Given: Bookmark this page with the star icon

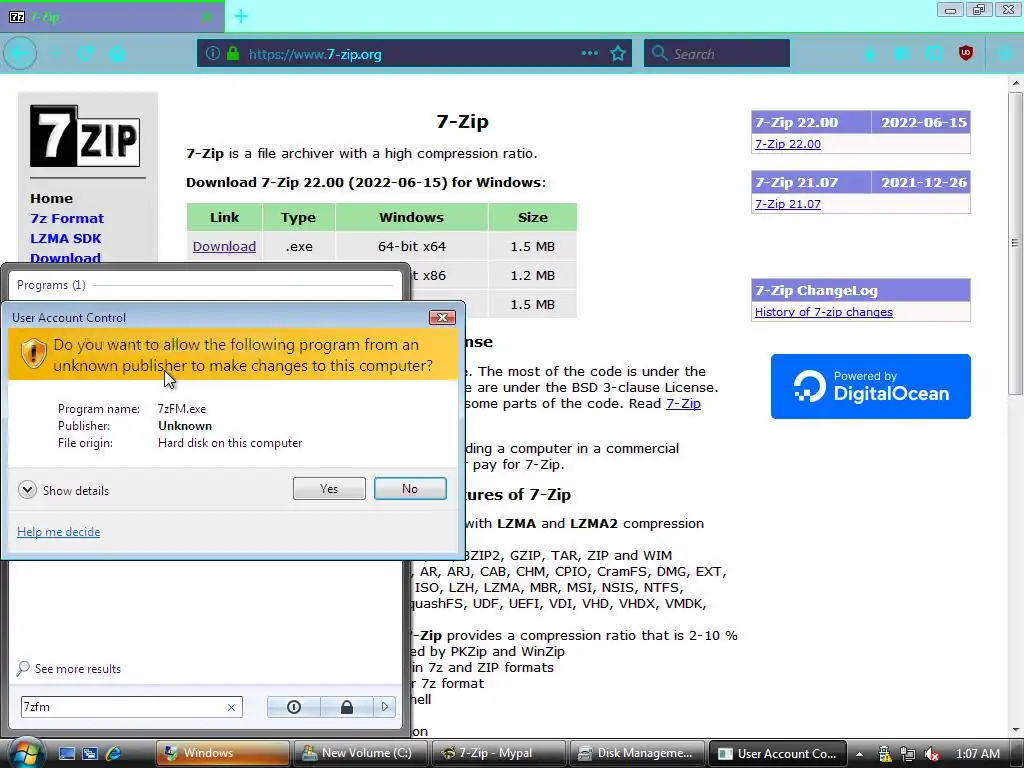Looking at the screenshot, I should 618,54.
